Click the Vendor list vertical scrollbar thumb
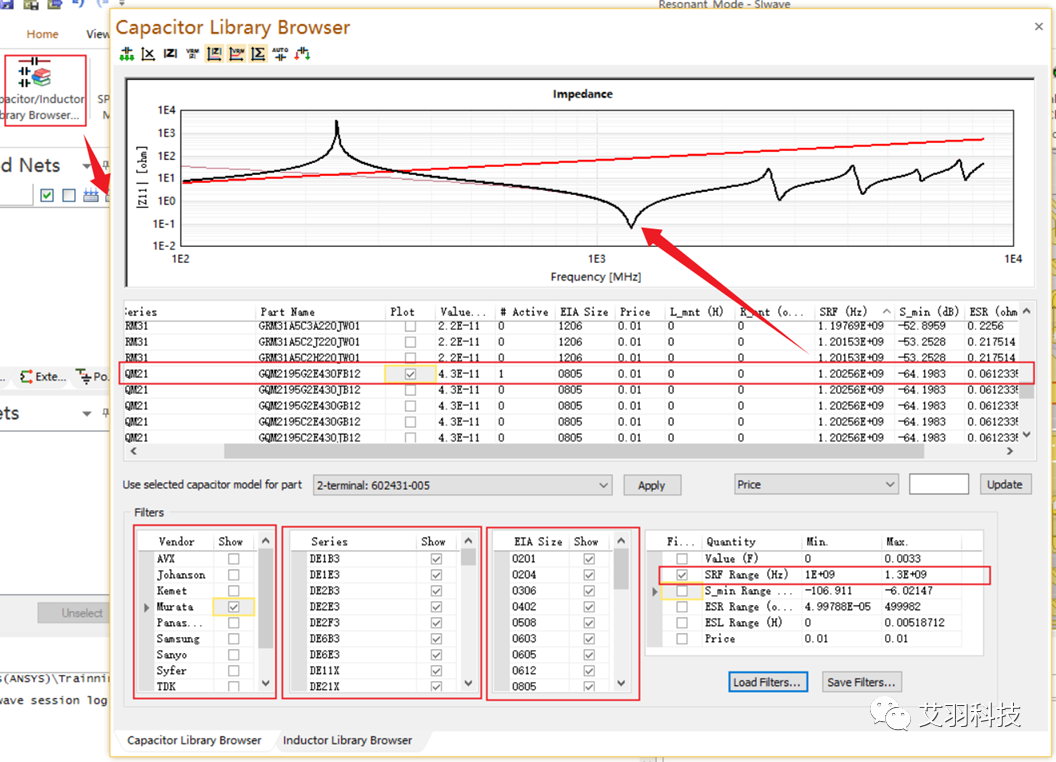 click(x=265, y=599)
